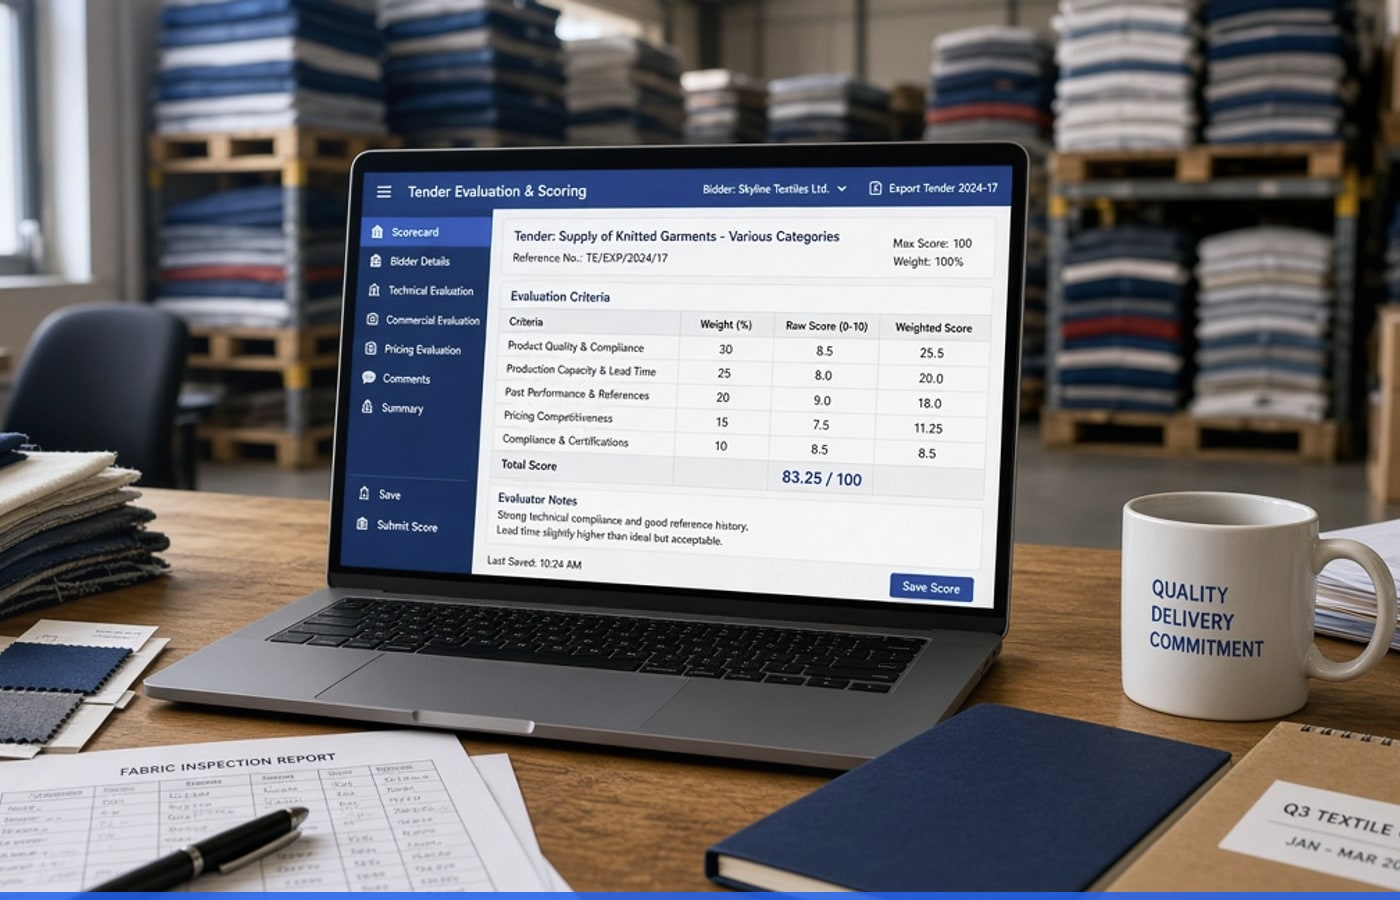Click the Evaluation Criteria section heading
1400x900 pixels.
click(560, 296)
